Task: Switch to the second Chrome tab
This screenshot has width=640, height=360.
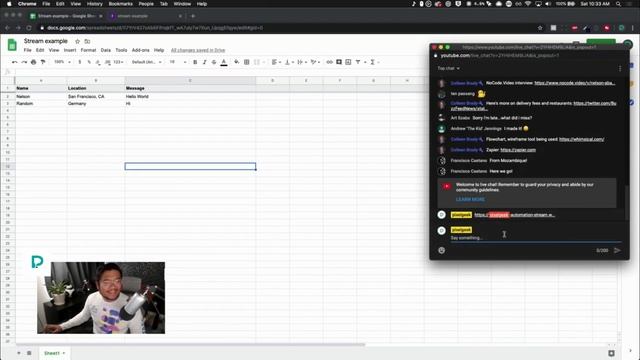Action: pos(144,16)
